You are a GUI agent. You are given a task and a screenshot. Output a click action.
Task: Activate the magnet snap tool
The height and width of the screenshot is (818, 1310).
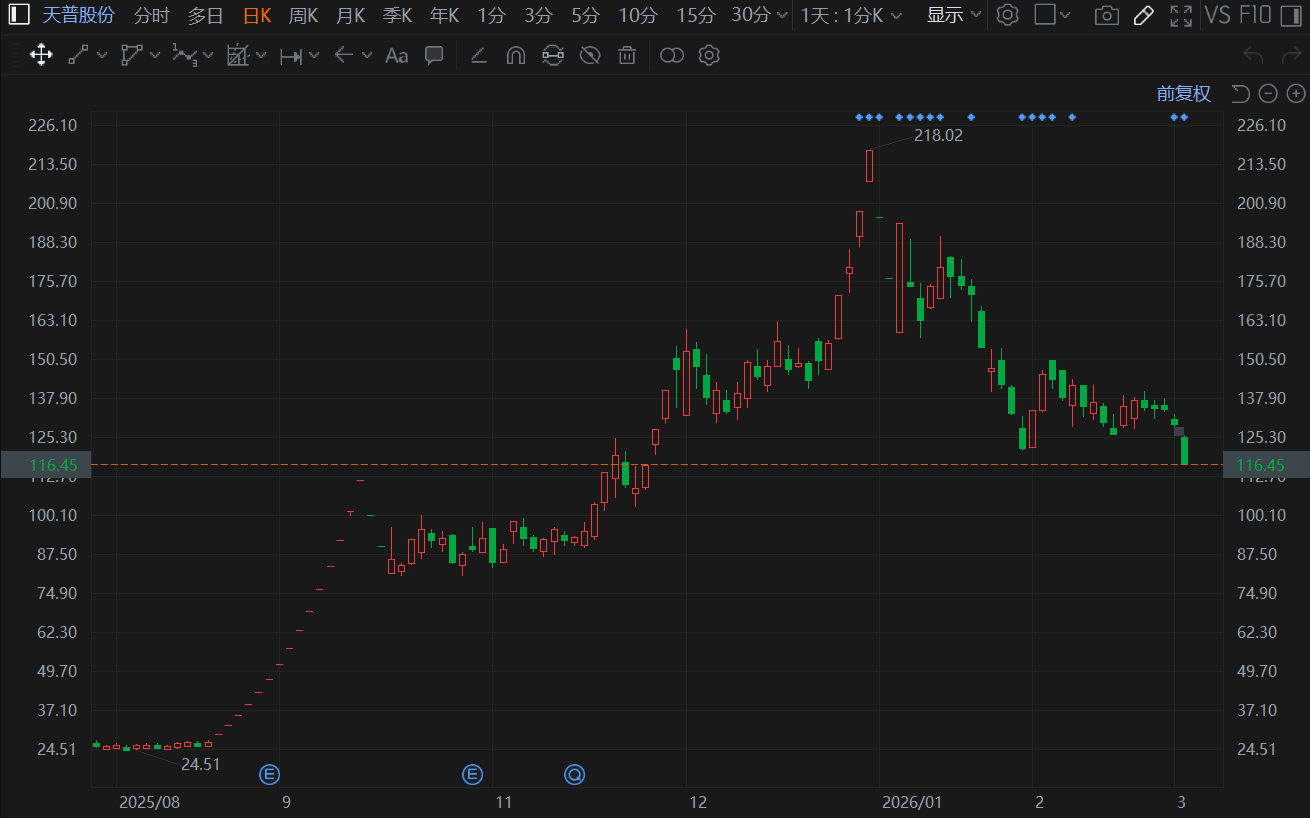[515, 55]
